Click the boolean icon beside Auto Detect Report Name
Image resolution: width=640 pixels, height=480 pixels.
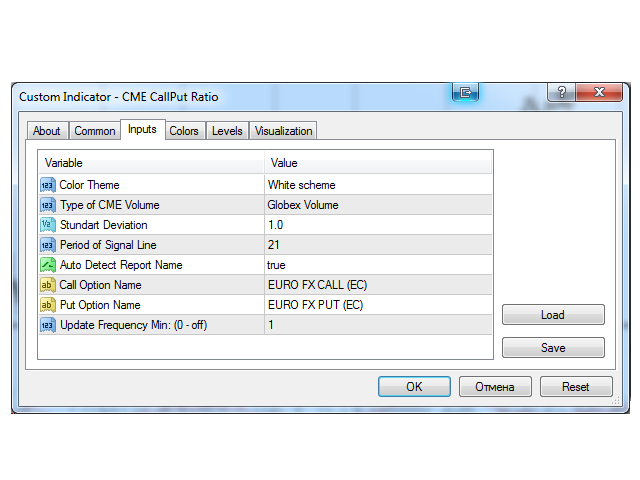[48, 265]
